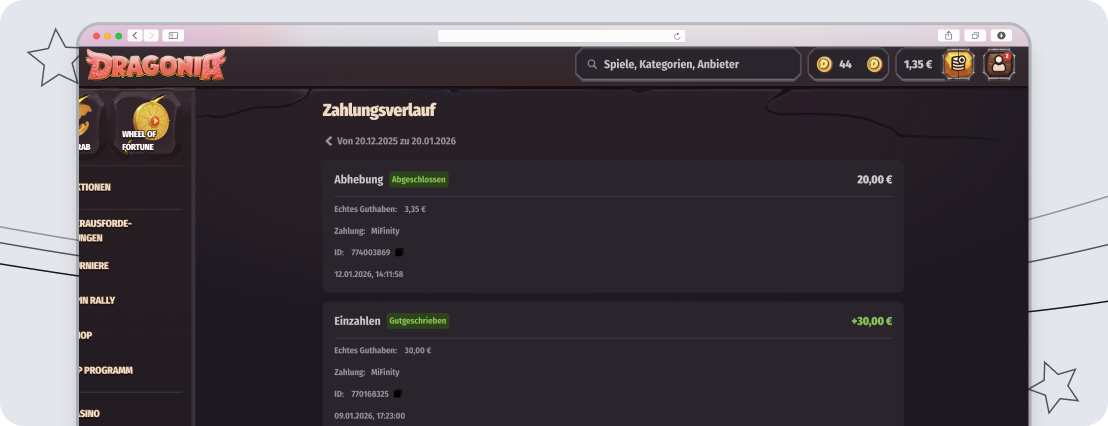Click the left gold coin icon beside 44

[824, 64]
